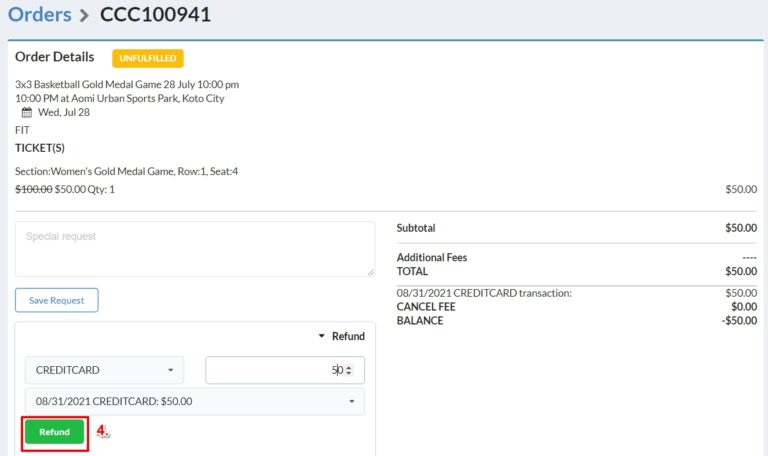This screenshot has height=456, width=768.
Task: Click the green Refund button
Action: click(x=55, y=432)
